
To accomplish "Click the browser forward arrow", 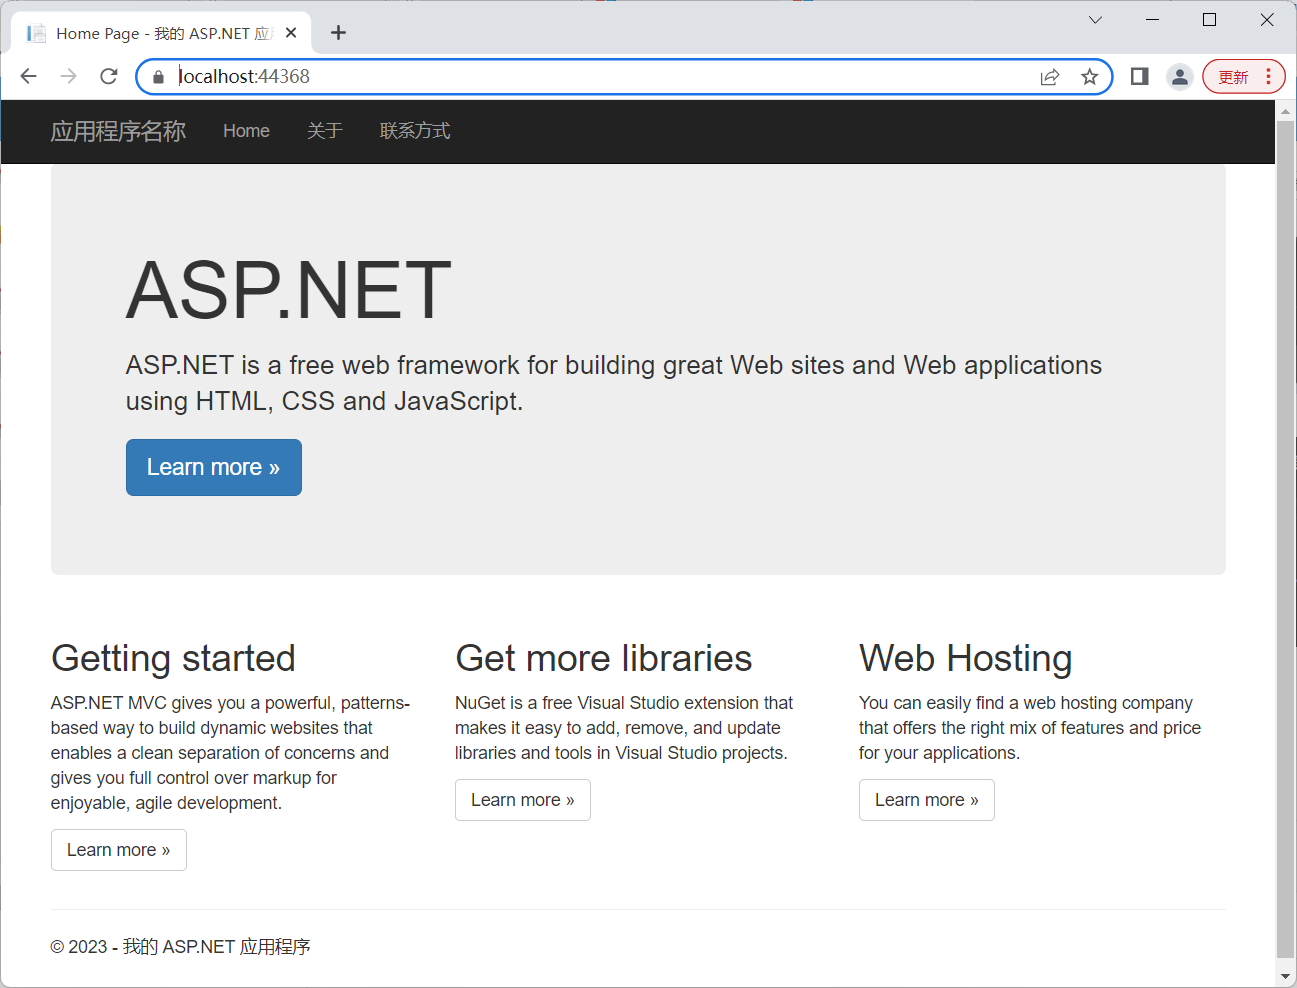I will pyautogui.click(x=68, y=76).
